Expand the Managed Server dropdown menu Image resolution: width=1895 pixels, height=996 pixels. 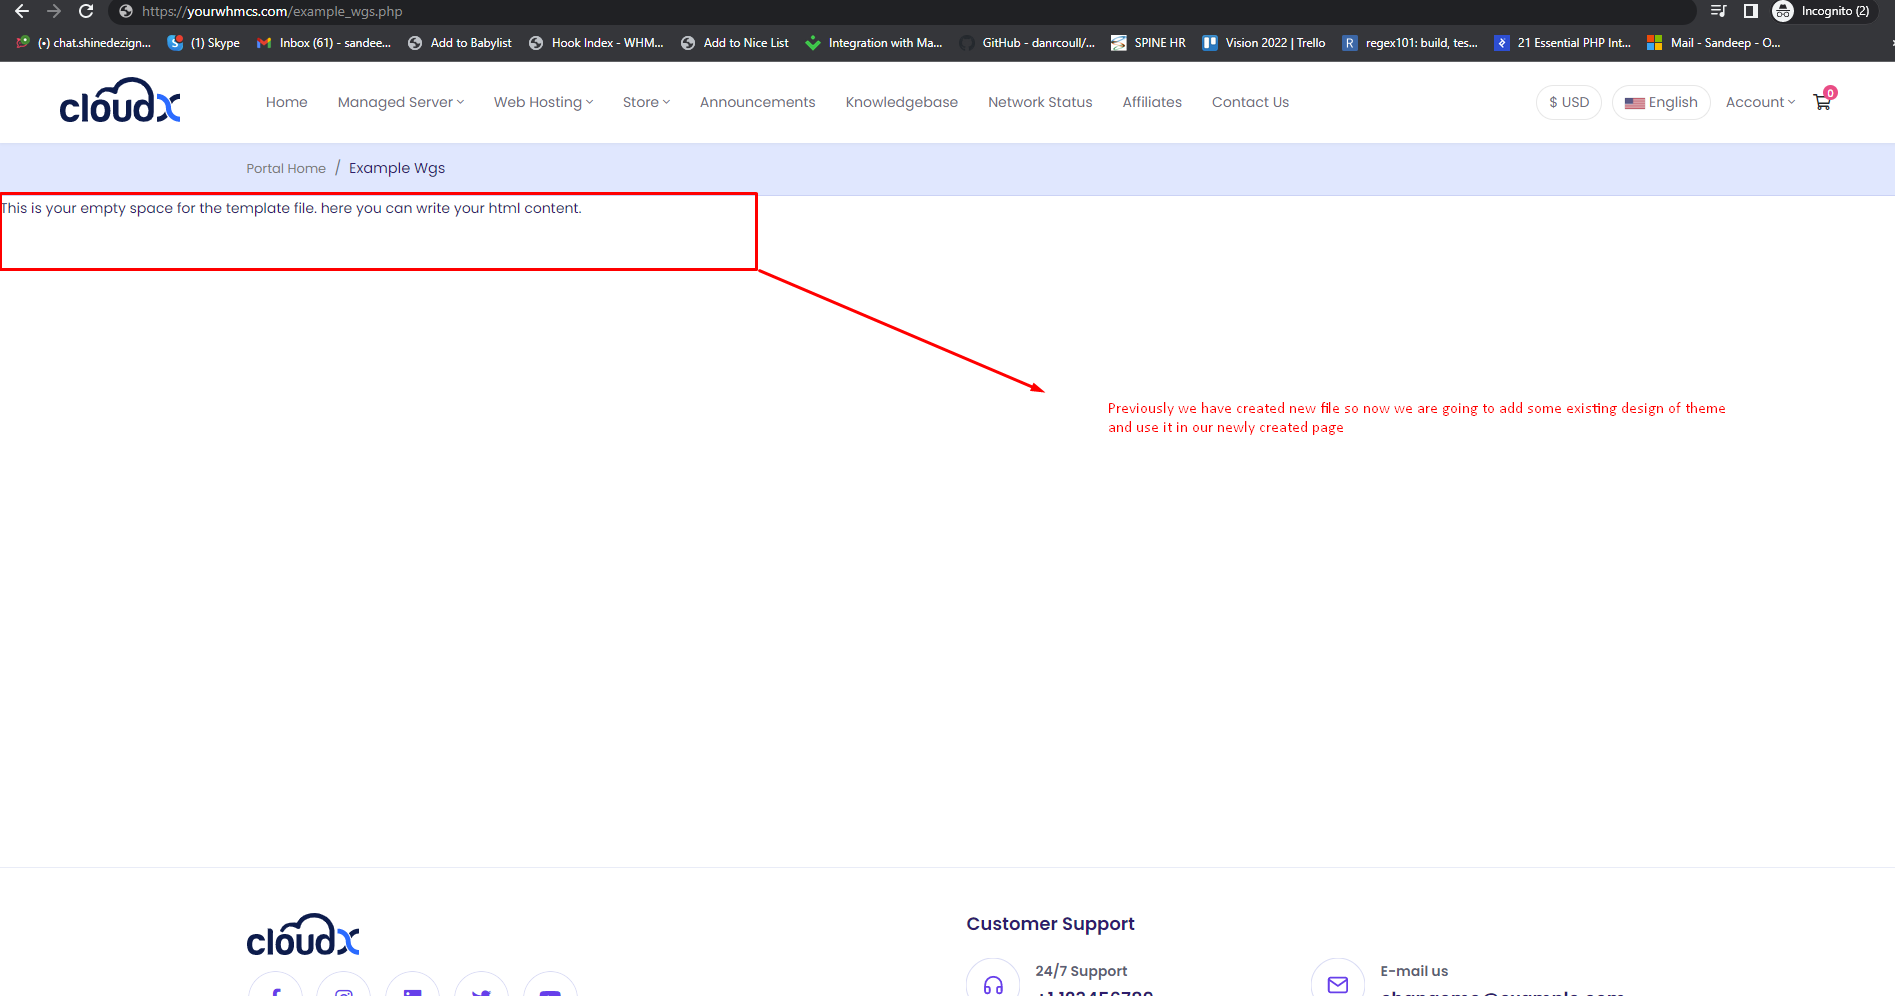click(x=400, y=102)
